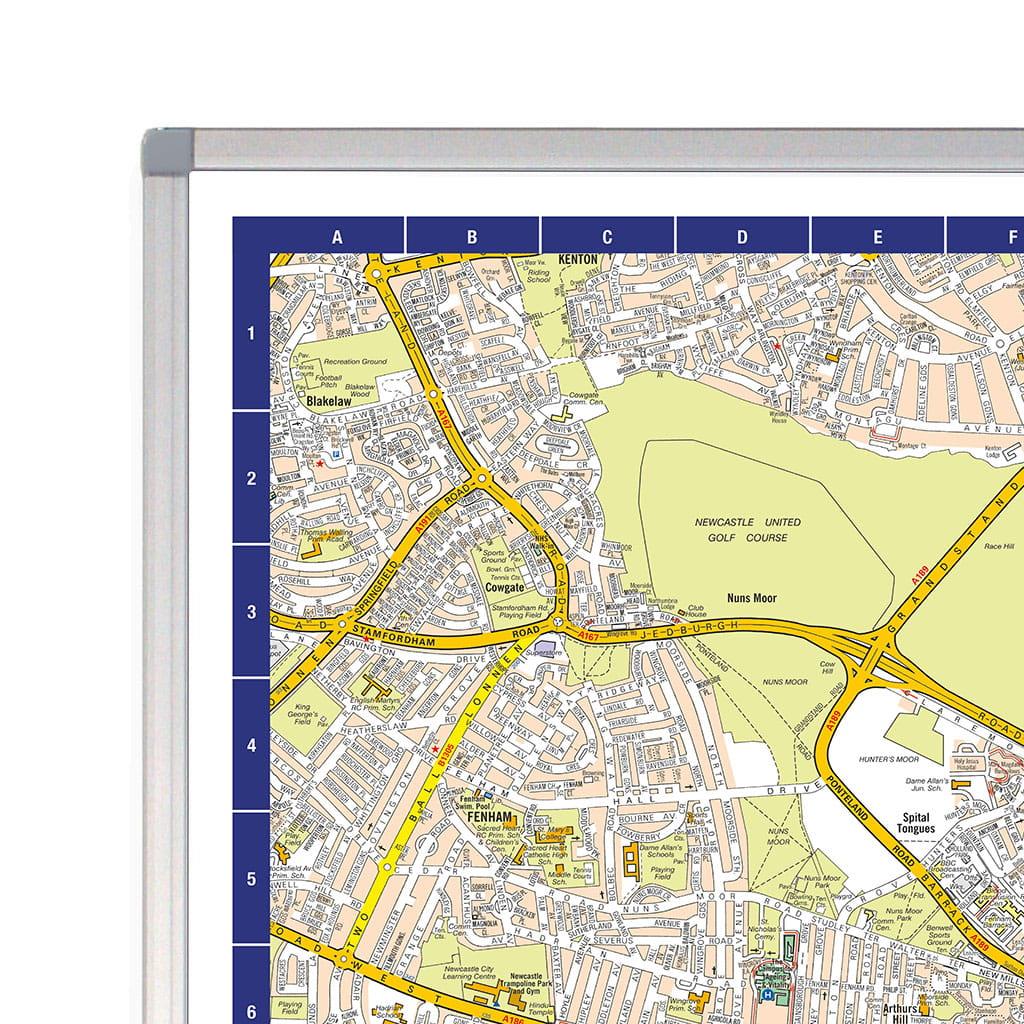Screen dimensions: 1024x1024
Task: Click grid column header A
Action: [x=337, y=237]
